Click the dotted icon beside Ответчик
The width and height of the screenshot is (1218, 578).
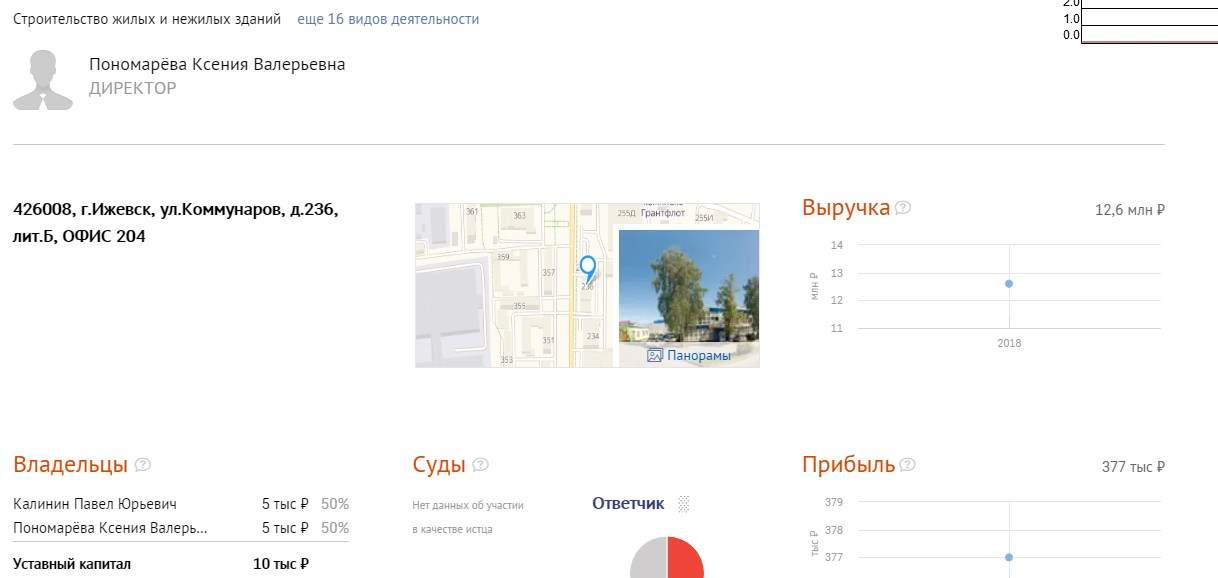click(684, 503)
